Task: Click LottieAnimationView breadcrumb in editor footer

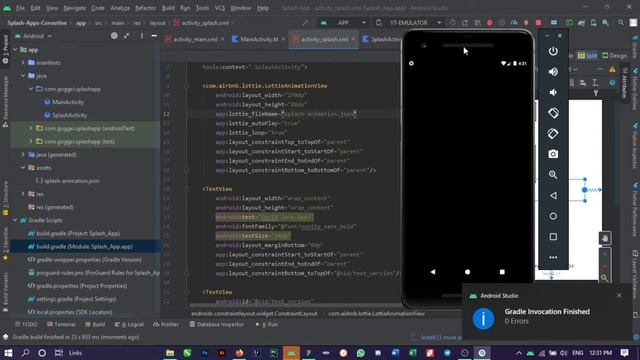Action: (x=376, y=313)
